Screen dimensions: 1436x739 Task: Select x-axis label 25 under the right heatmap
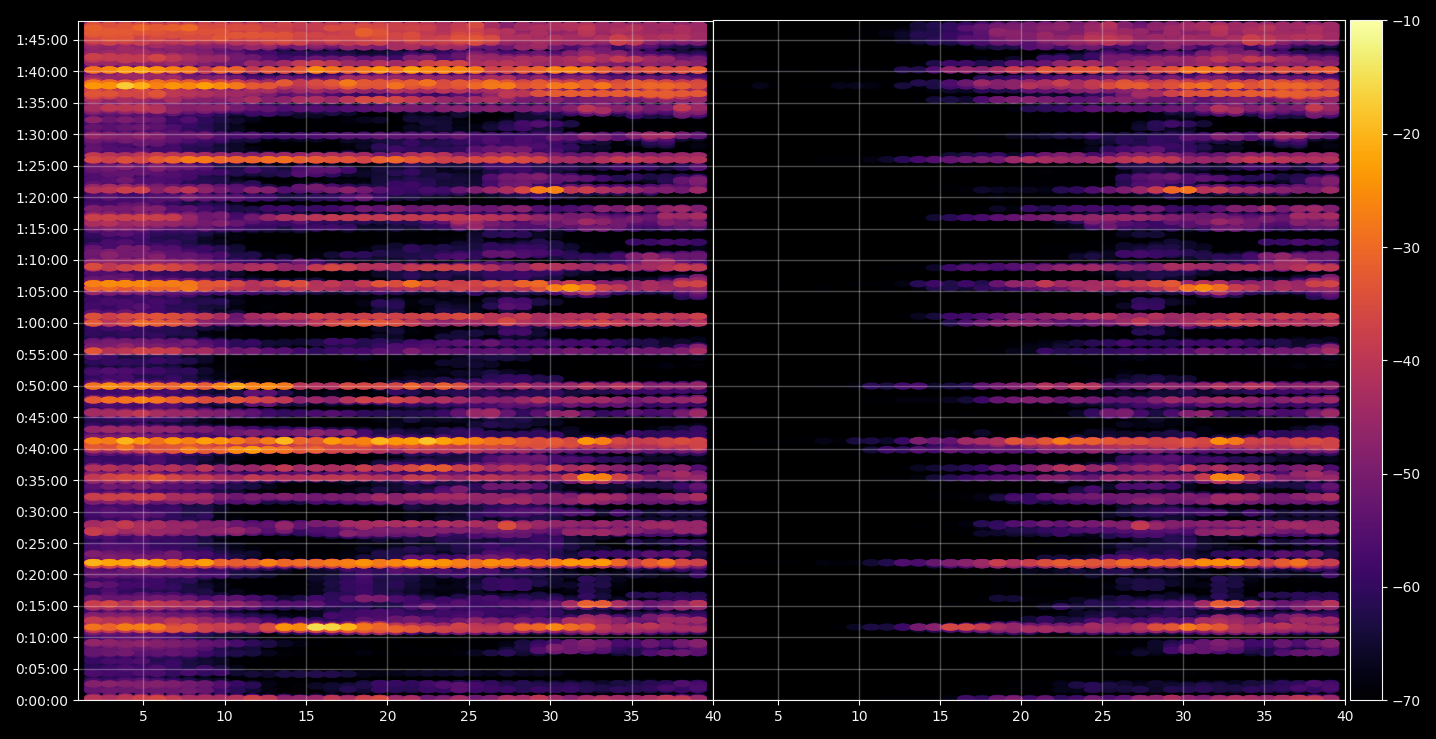pos(1102,716)
